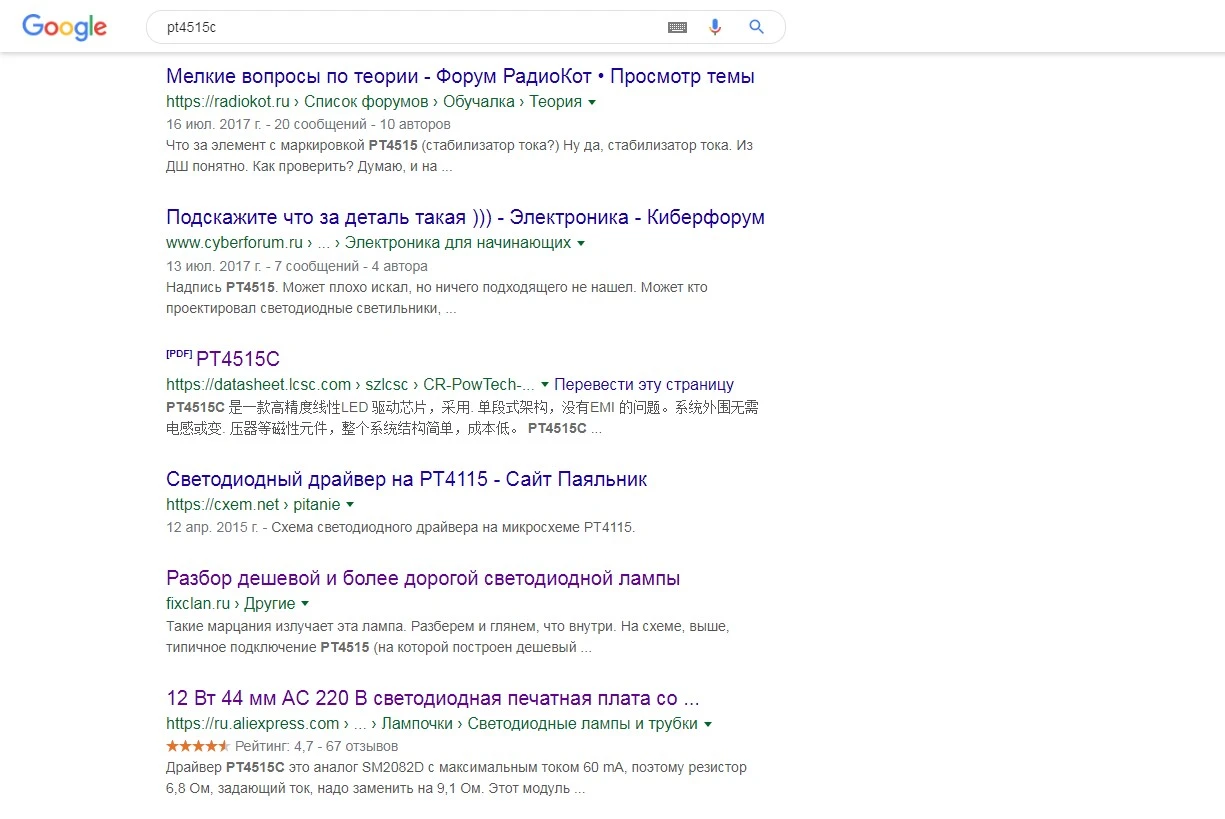
Task: Open the ru.aliexpress.com result dropdown arrow
Action: pos(708,724)
